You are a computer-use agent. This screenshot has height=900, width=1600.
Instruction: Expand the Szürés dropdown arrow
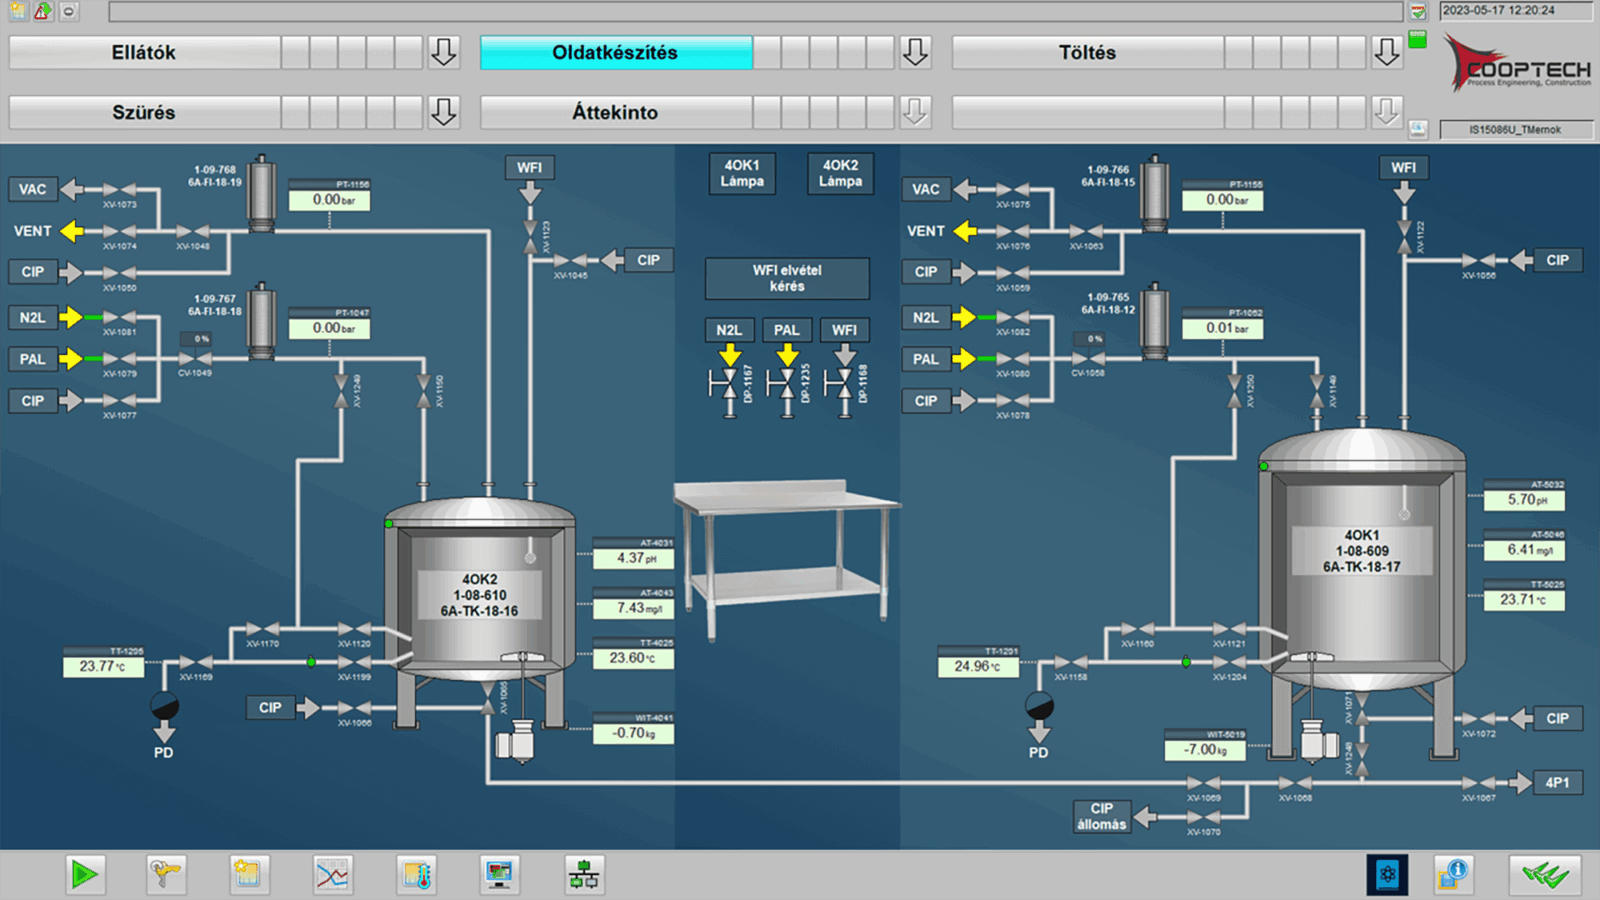pos(444,112)
